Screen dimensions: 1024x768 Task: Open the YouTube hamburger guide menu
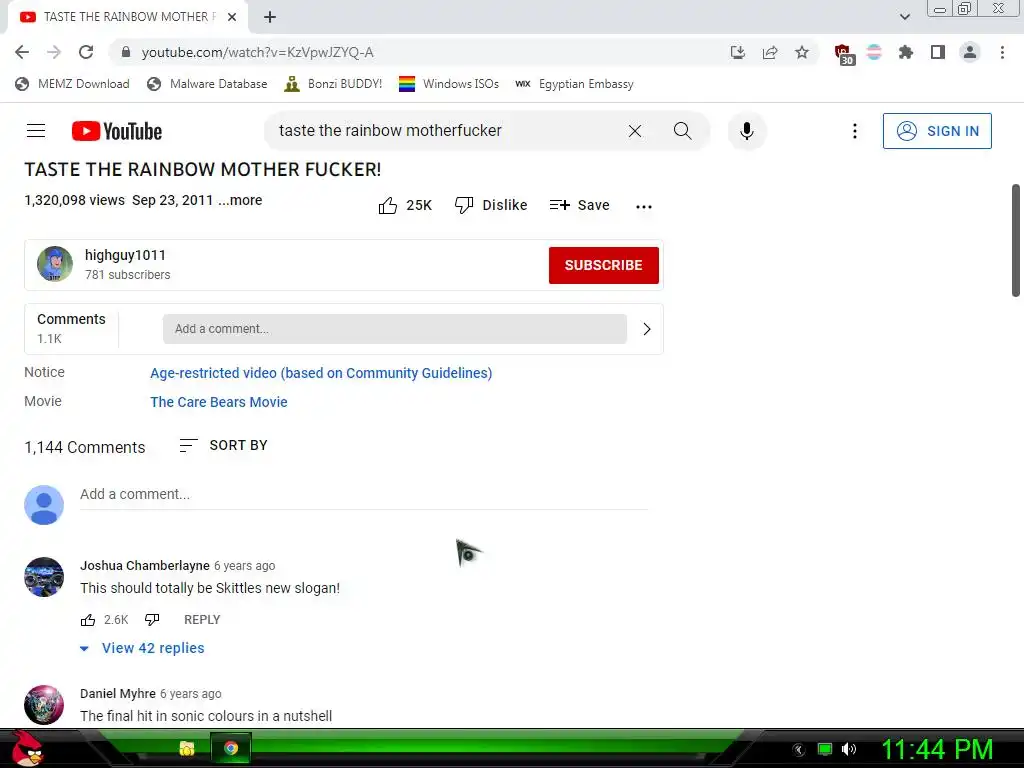(x=36, y=131)
